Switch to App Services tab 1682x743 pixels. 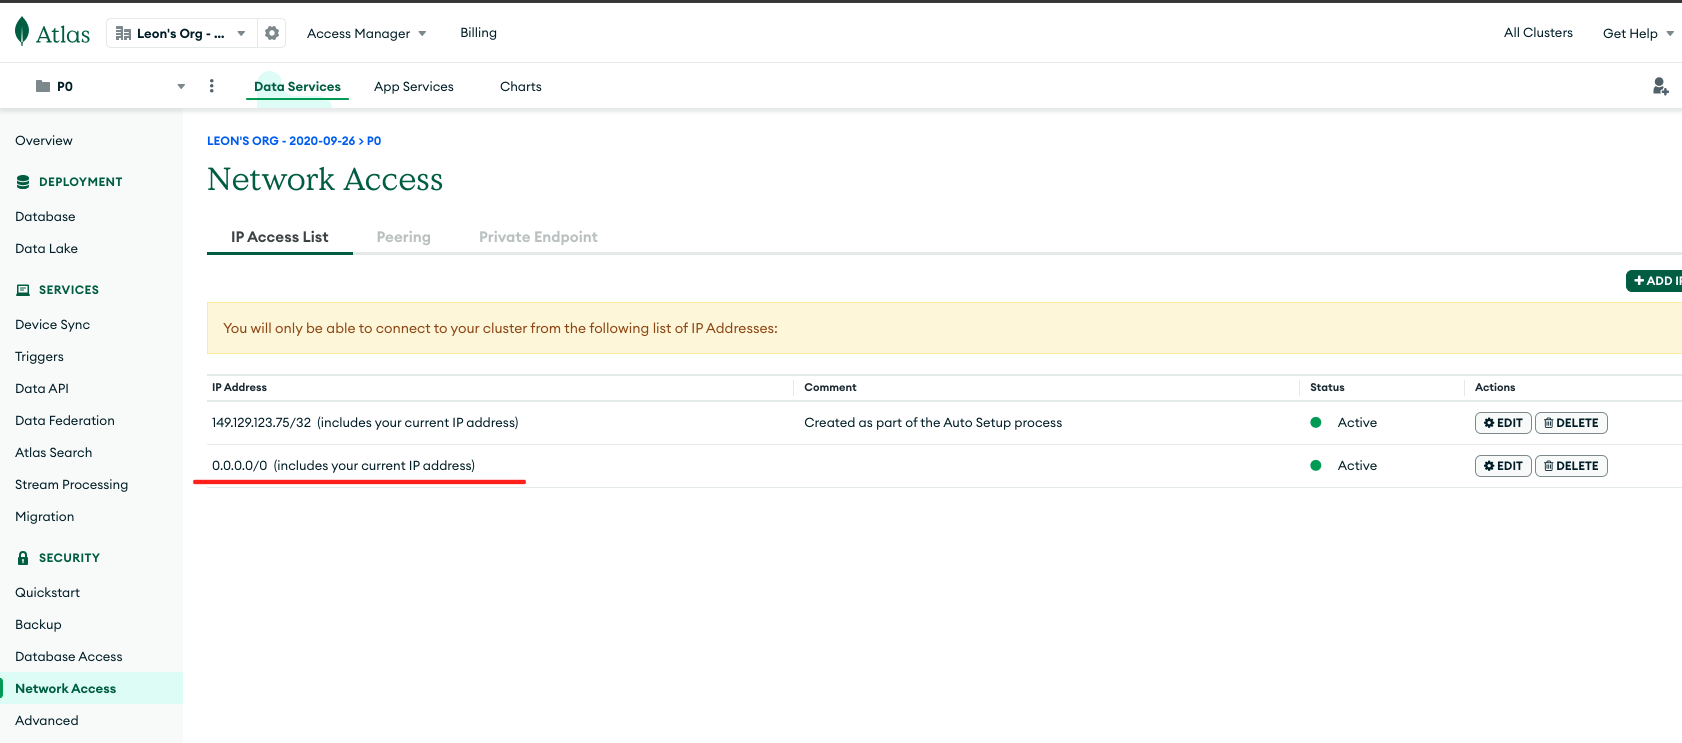point(414,87)
